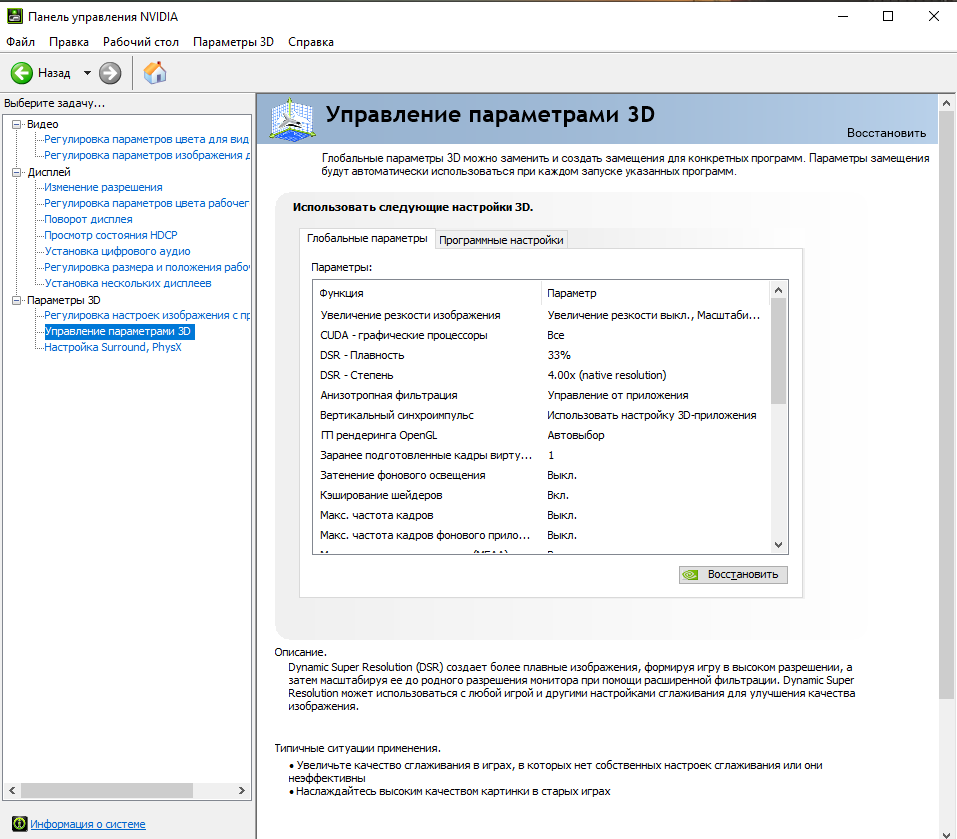The width and height of the screenshot is (957, 839).
Task: Select CUDA - графические процессоры row
Action: [542, 336]
